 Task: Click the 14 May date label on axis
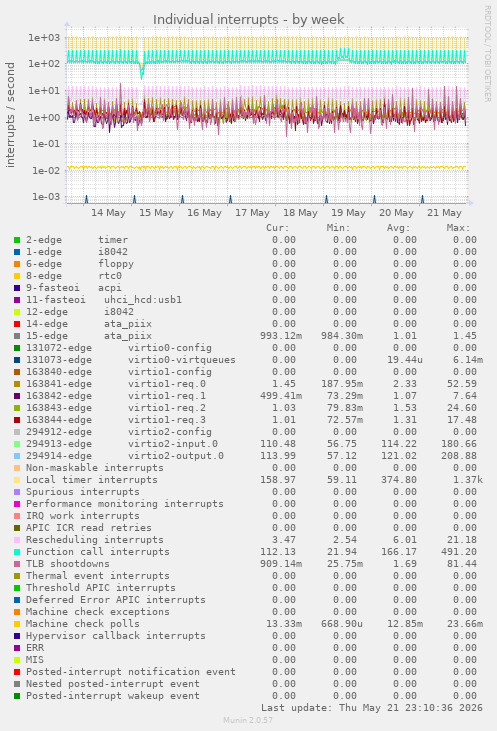pyautogui.click(x=108, y=213)
